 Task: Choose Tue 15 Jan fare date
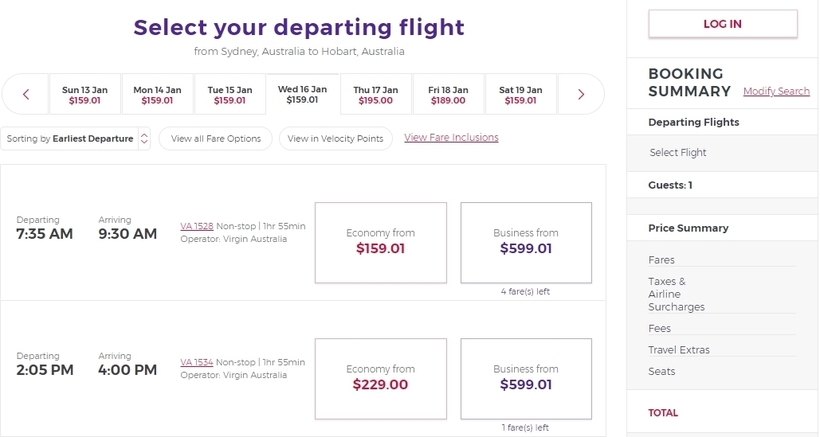tap(230, 94)
